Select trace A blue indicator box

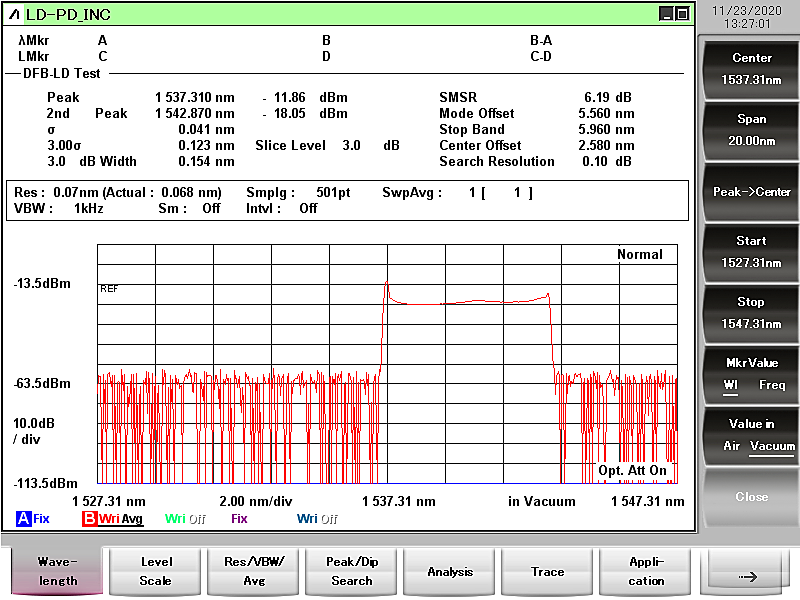coord(24,519)
